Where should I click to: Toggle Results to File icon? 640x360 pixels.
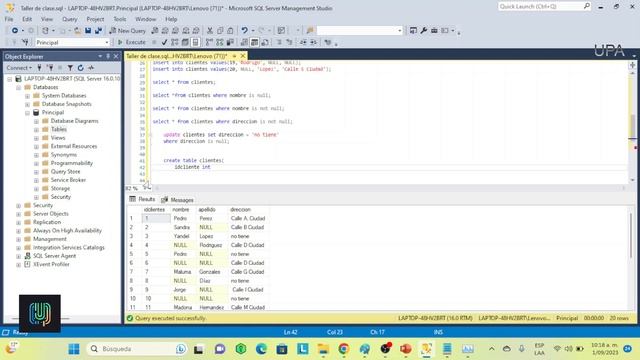tap(265, 42)
